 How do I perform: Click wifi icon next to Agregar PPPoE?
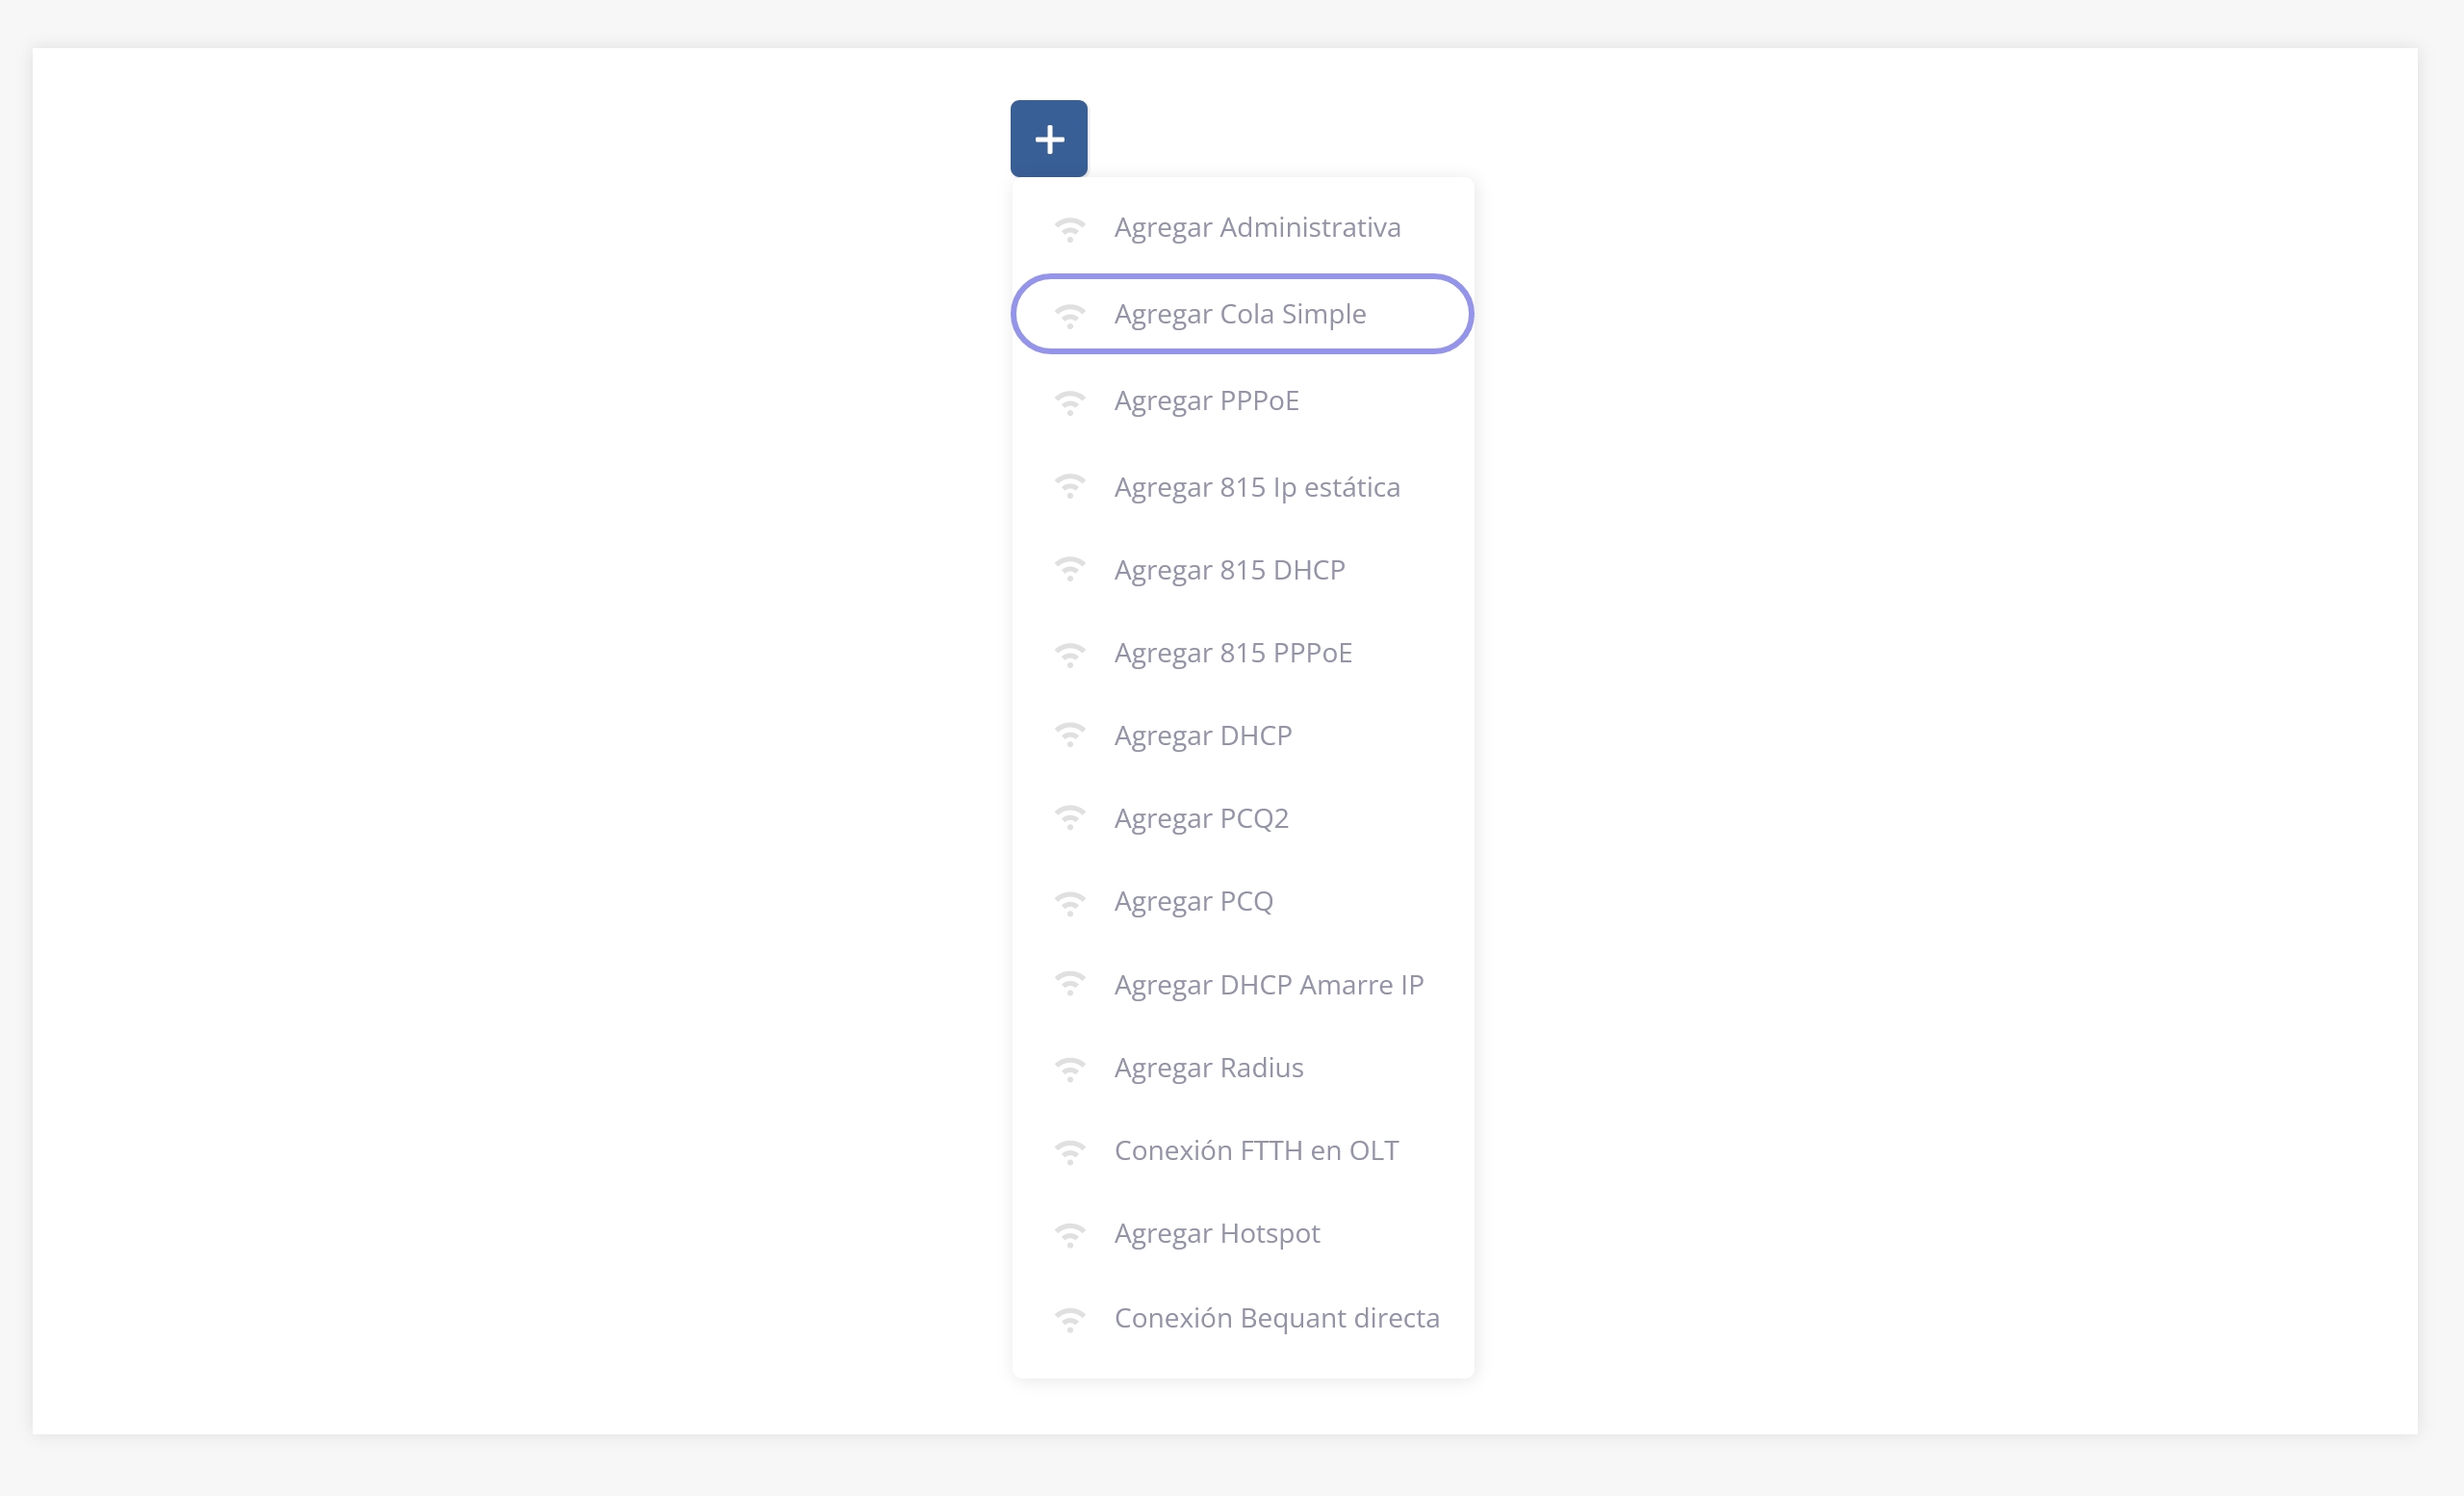(1069, 402)
